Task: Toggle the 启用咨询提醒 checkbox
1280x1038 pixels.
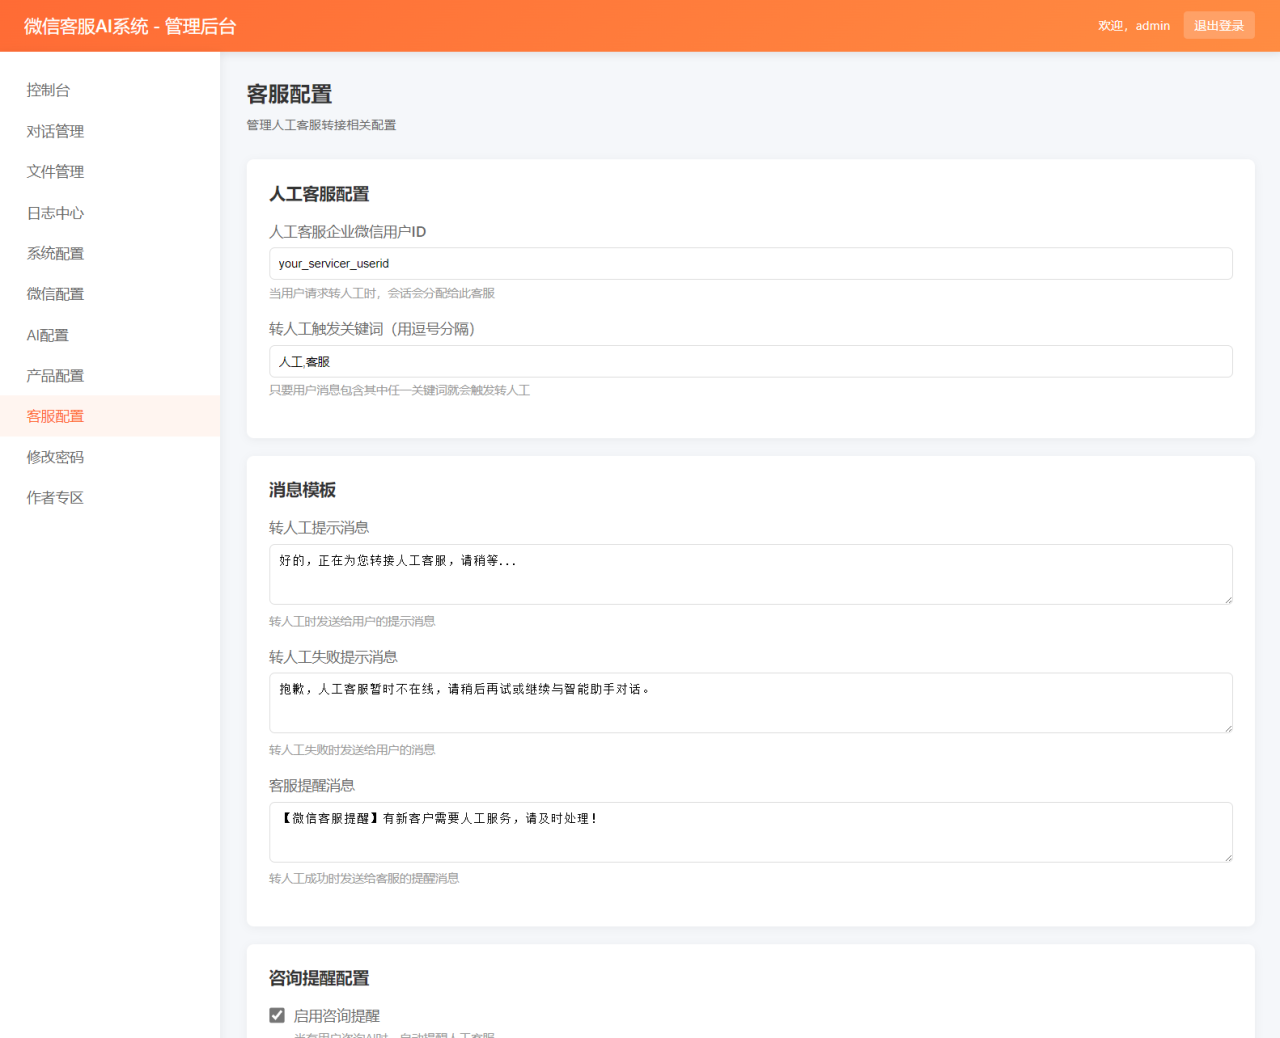Action: coord(276,1014)
